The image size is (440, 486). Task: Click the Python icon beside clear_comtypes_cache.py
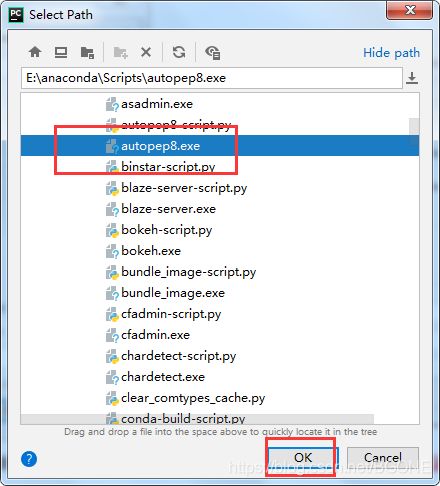pos(112,398)
